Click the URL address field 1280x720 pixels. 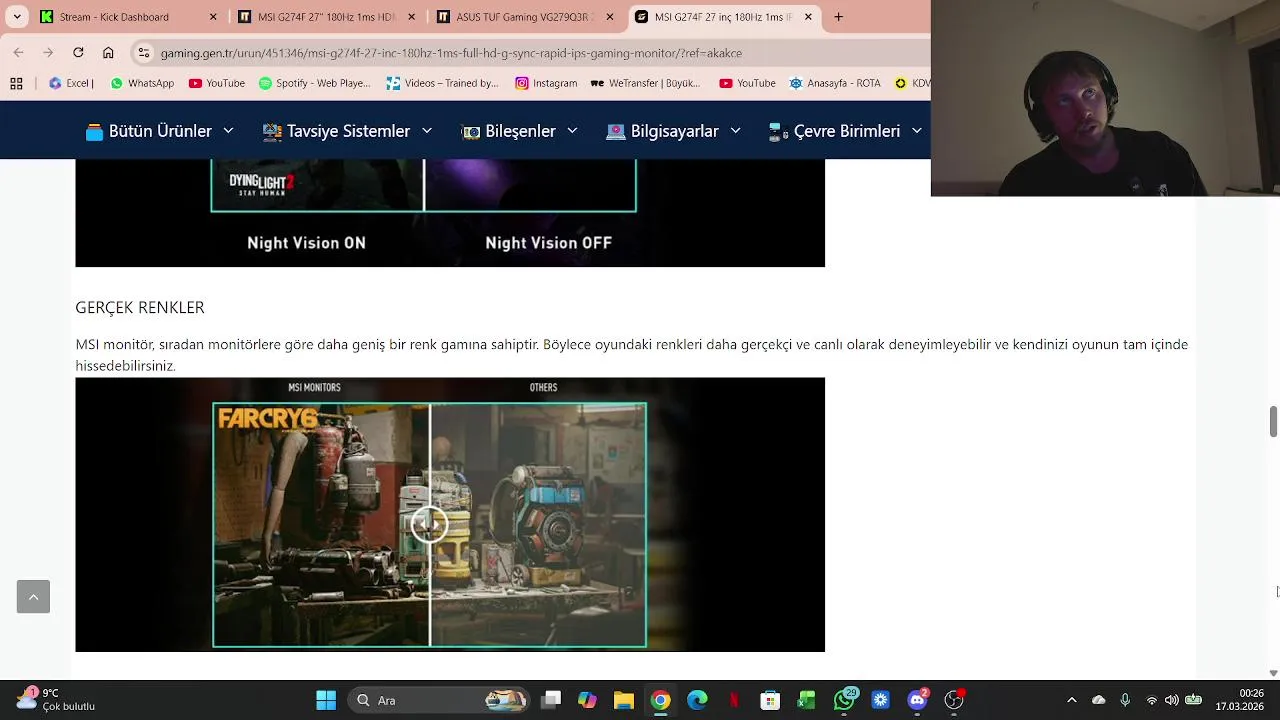tap(530, 53)
